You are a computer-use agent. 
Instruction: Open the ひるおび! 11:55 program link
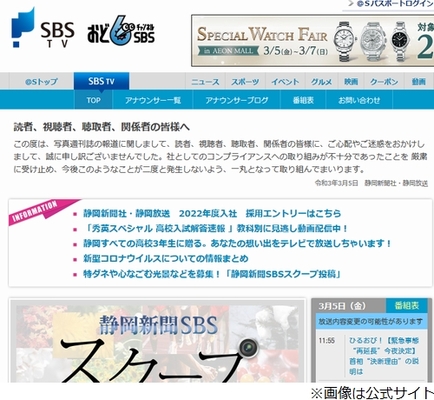pos(384,356)
